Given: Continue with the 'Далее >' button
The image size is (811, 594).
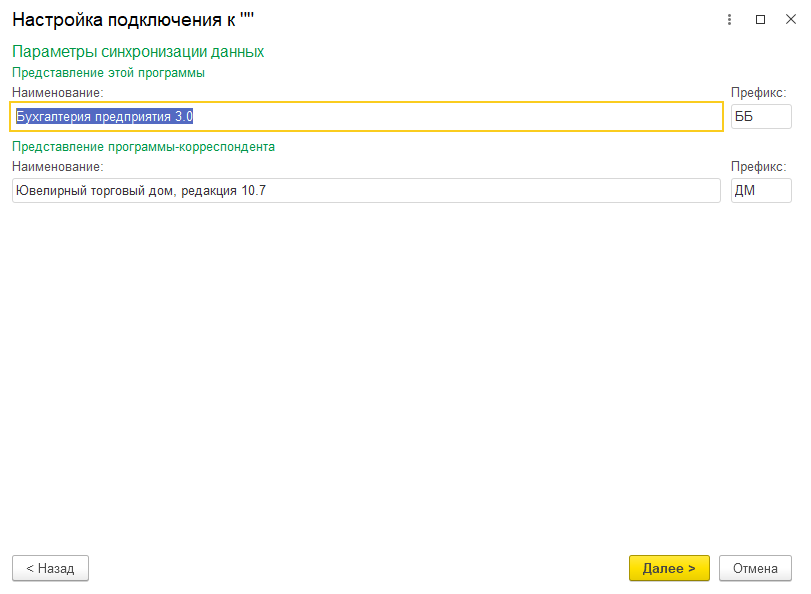Looking at the screenshot, I should point(669,568).
